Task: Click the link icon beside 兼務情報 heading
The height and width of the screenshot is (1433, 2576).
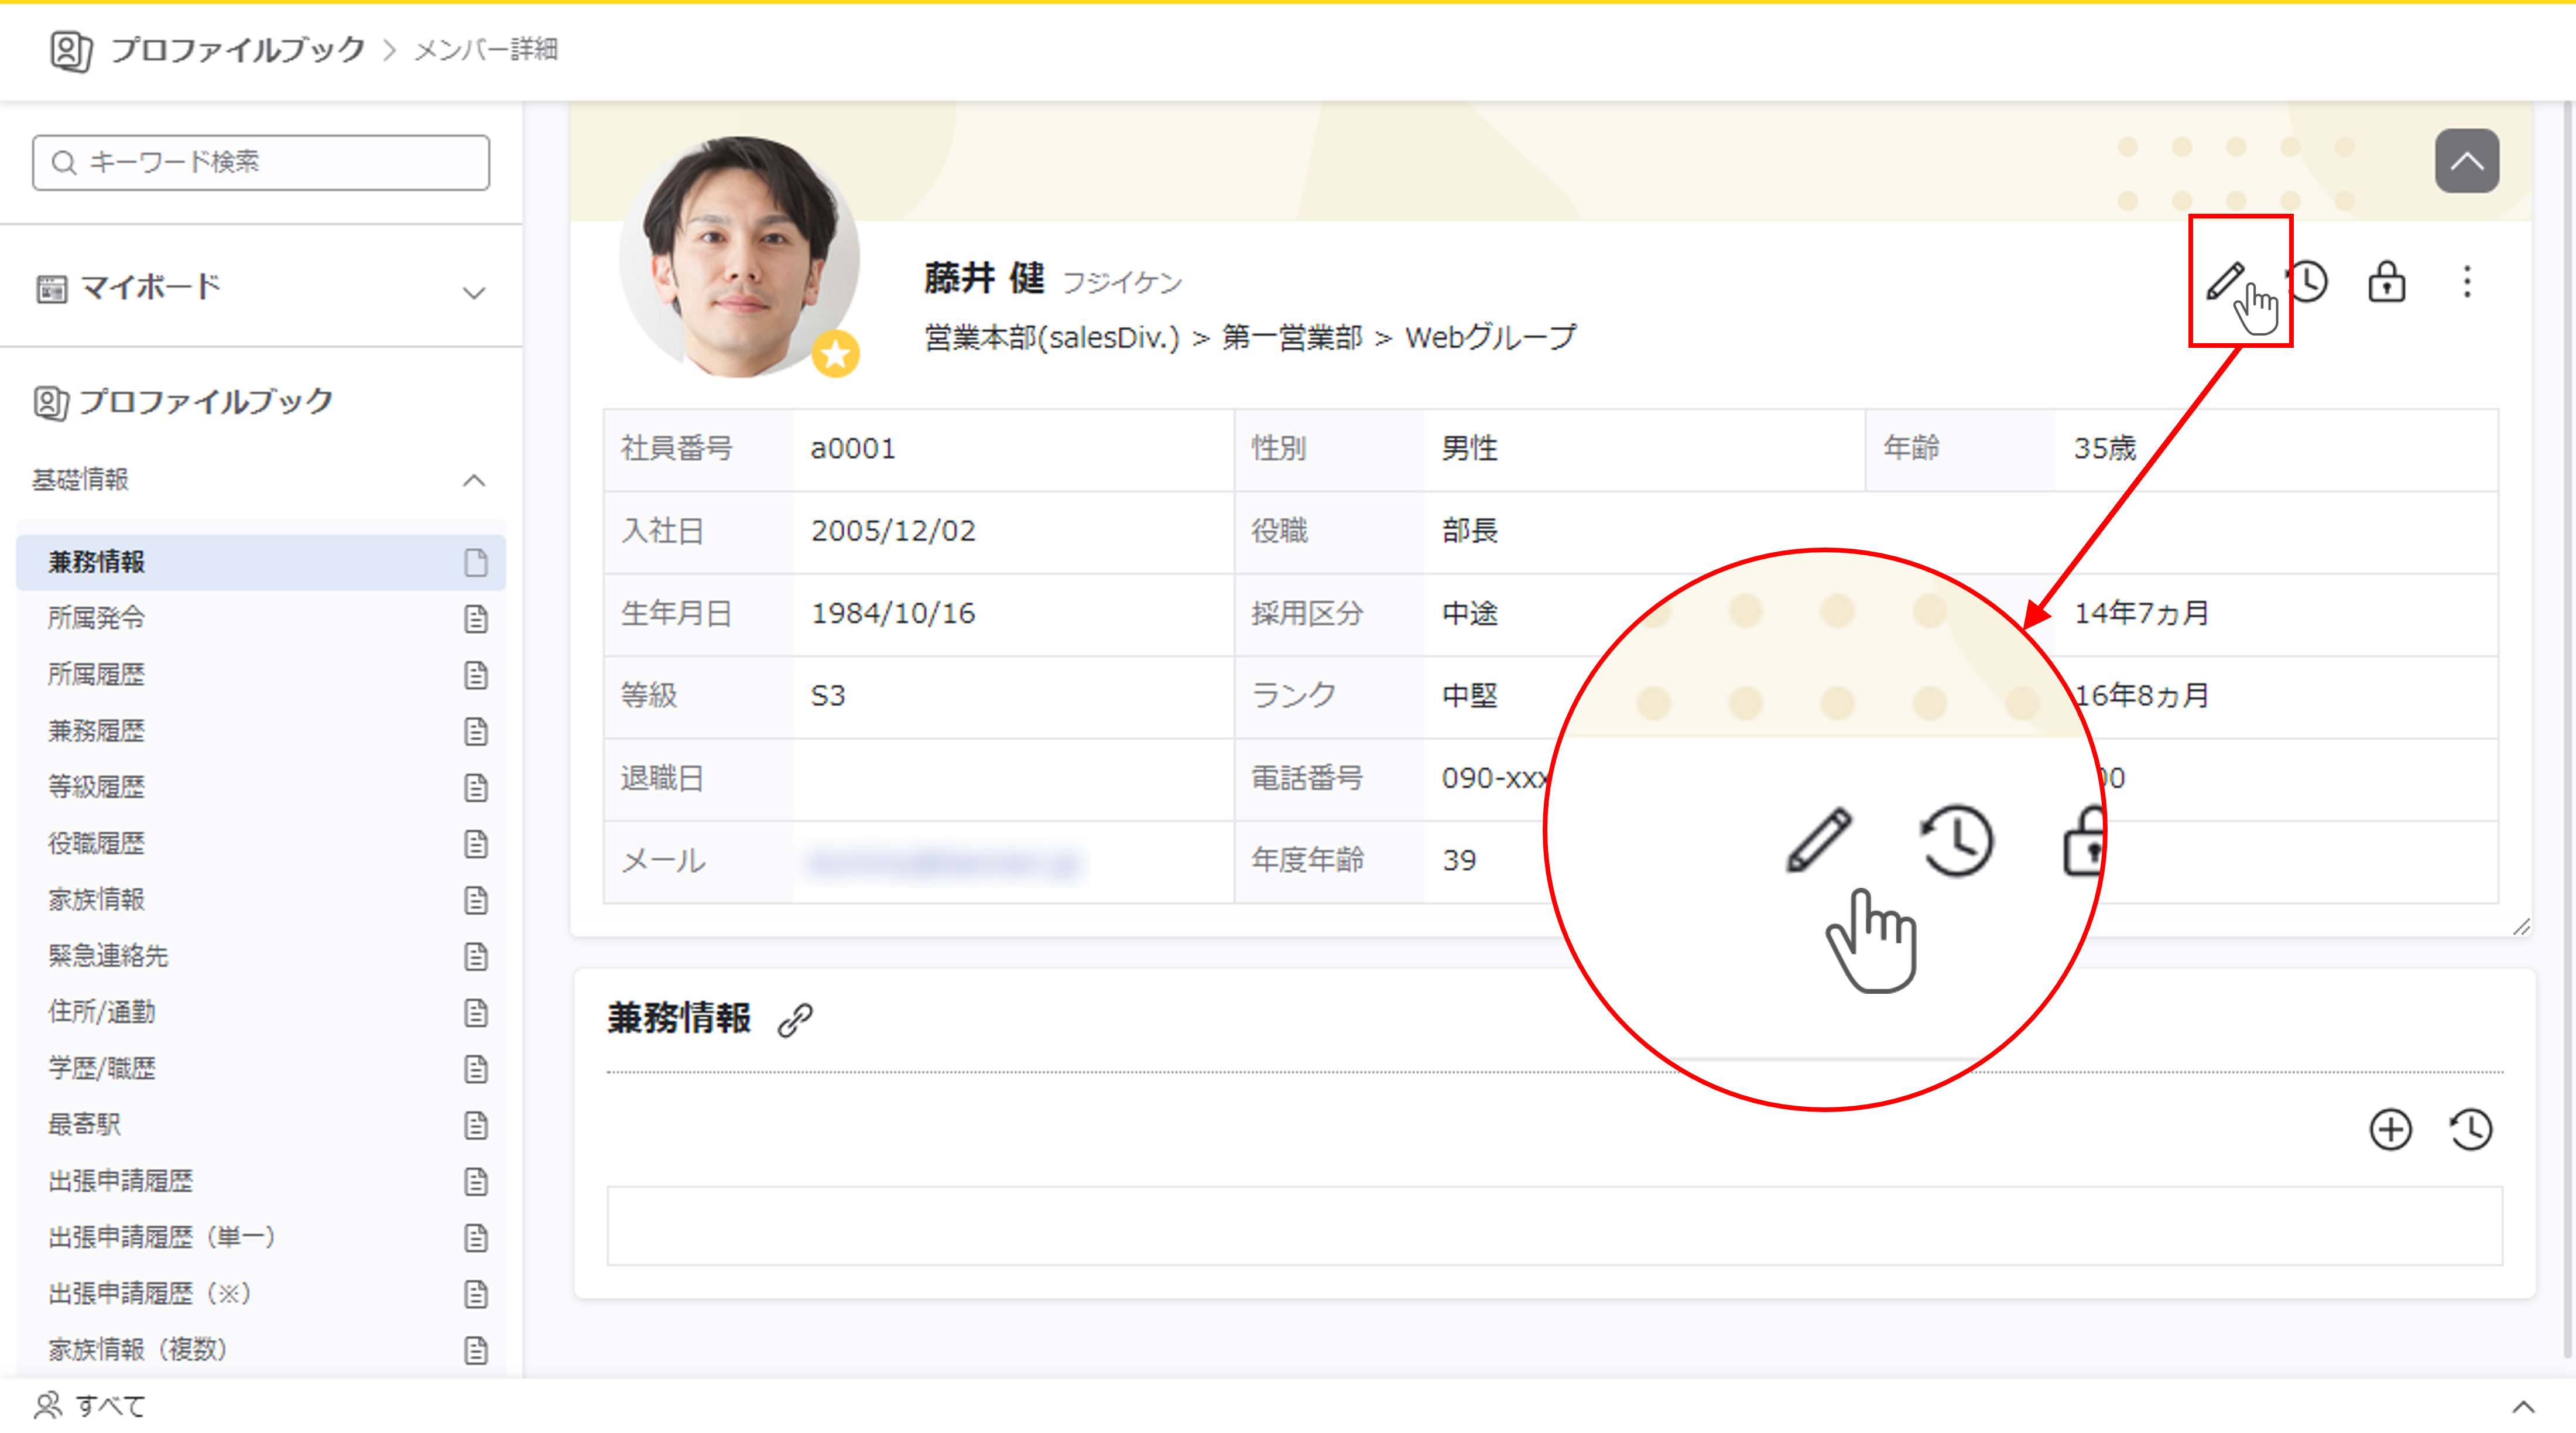Action: [795, 1019]
